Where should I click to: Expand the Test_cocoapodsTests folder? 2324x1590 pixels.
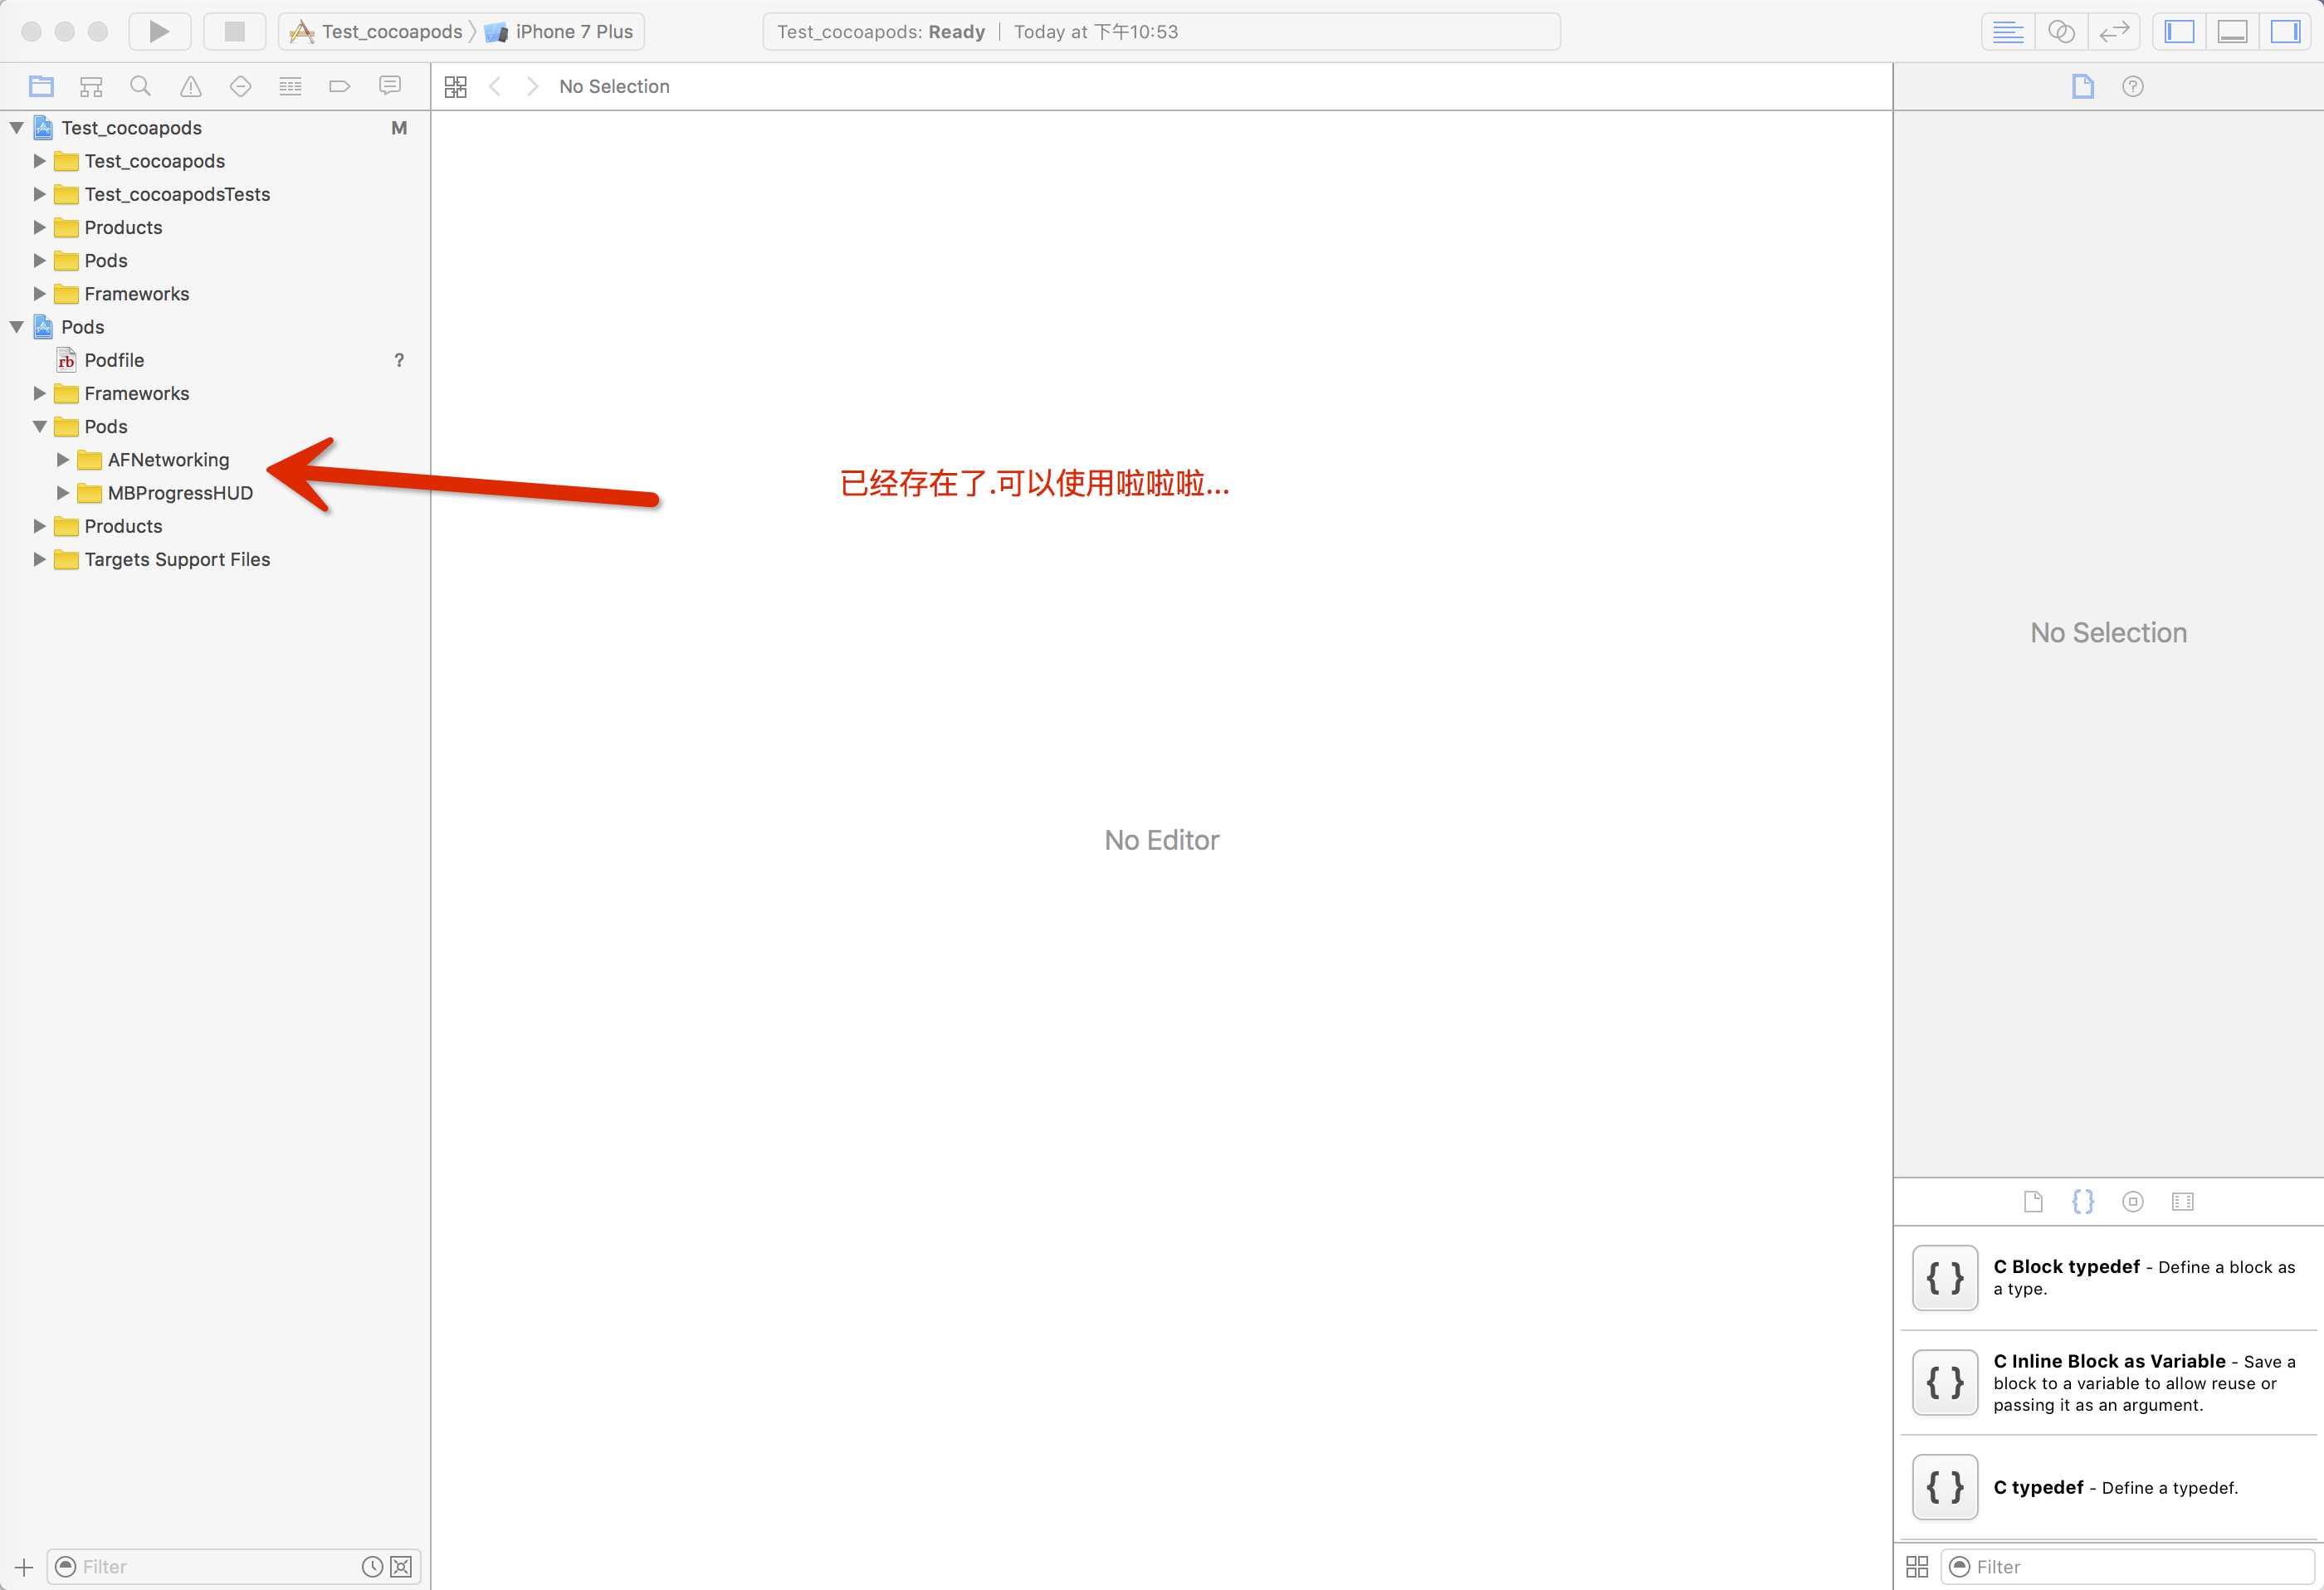pyautogui.click(x=40, y=194)
